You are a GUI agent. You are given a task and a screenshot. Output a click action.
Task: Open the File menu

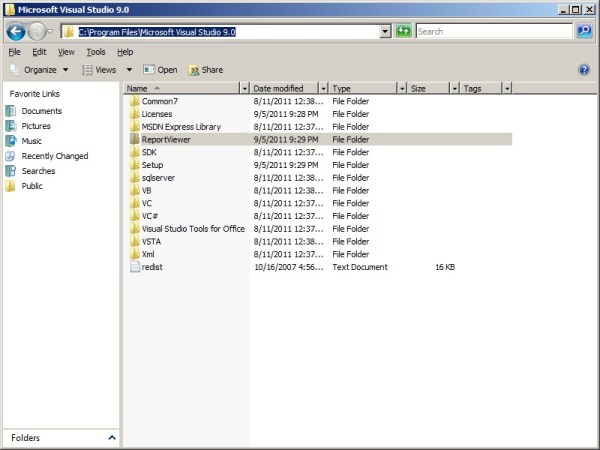[x=14, y=51]
